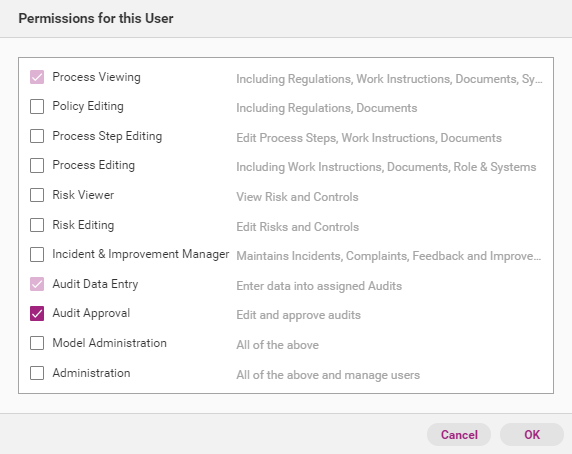
Task: Click the 'Audit Approval' label
Action: (x=91, y=314)
